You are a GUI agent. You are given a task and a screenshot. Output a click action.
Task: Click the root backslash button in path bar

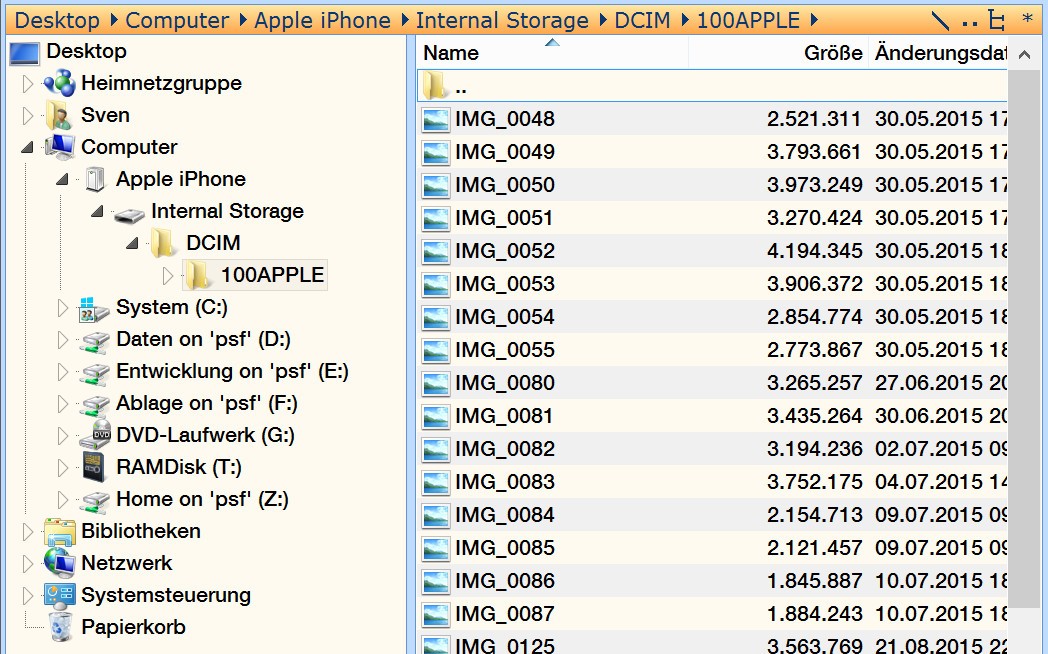pos(940,20)
